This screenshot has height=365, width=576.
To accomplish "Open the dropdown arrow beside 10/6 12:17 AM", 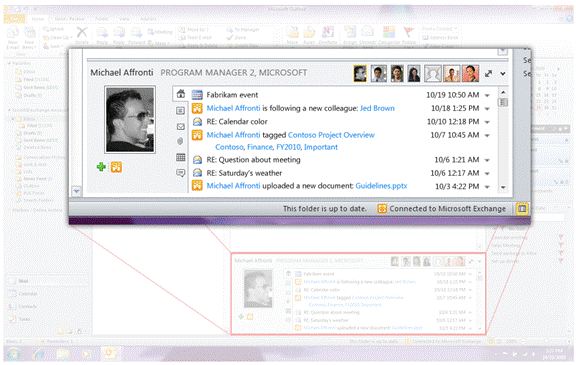I will [x=487, y=173].
